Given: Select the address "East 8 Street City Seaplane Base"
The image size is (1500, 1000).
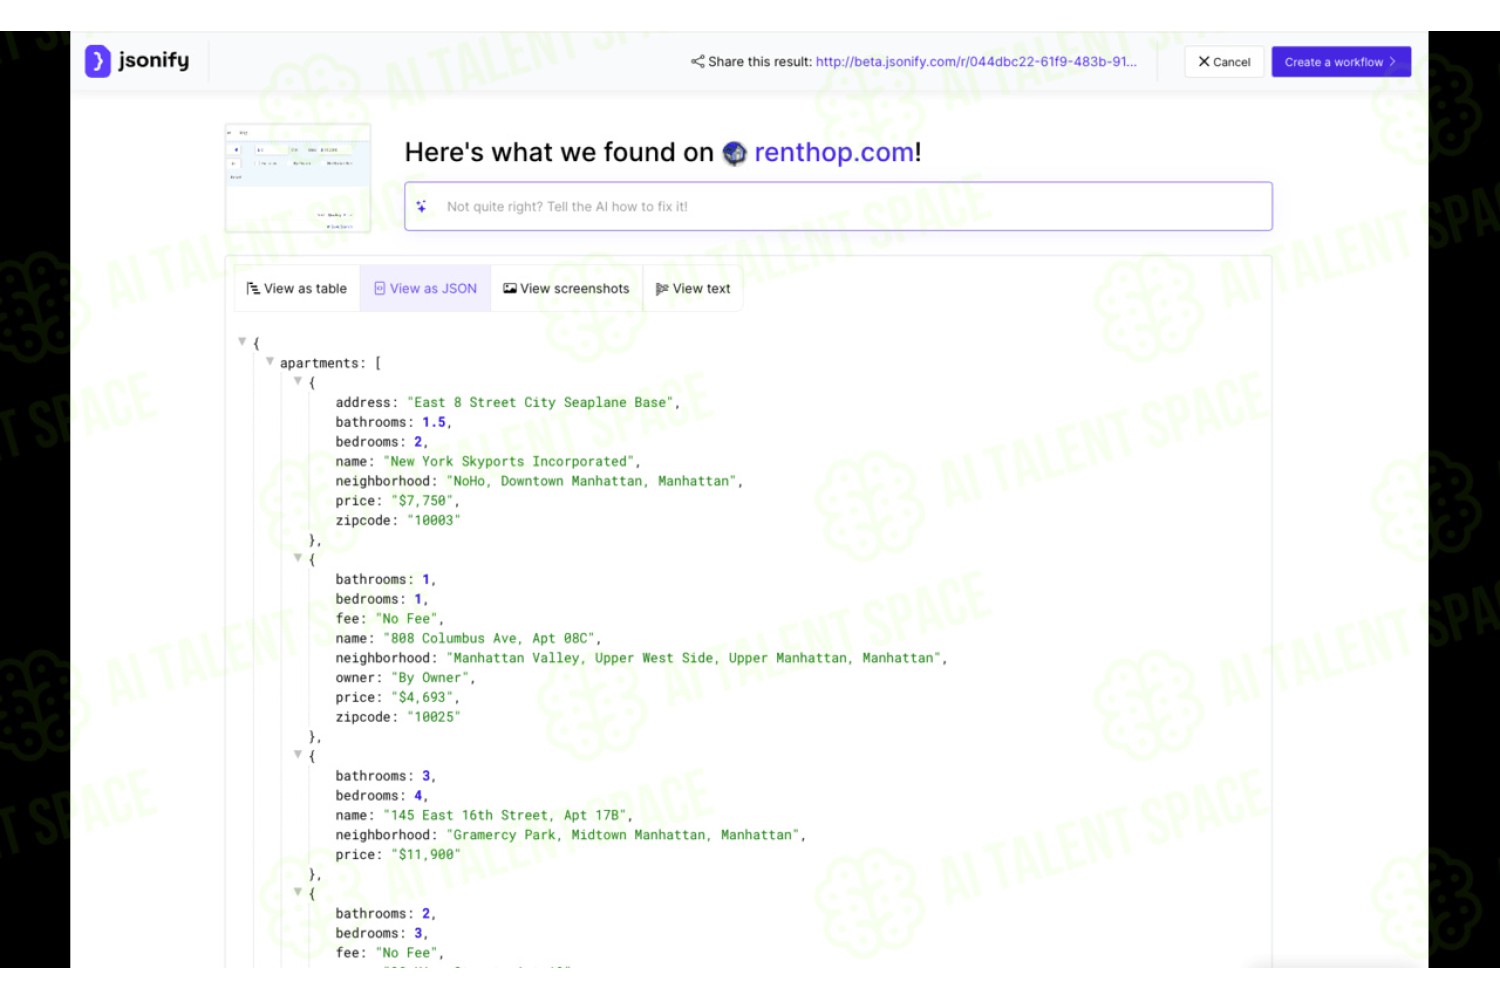Looking at the screenshot, I should pos(540,403).
